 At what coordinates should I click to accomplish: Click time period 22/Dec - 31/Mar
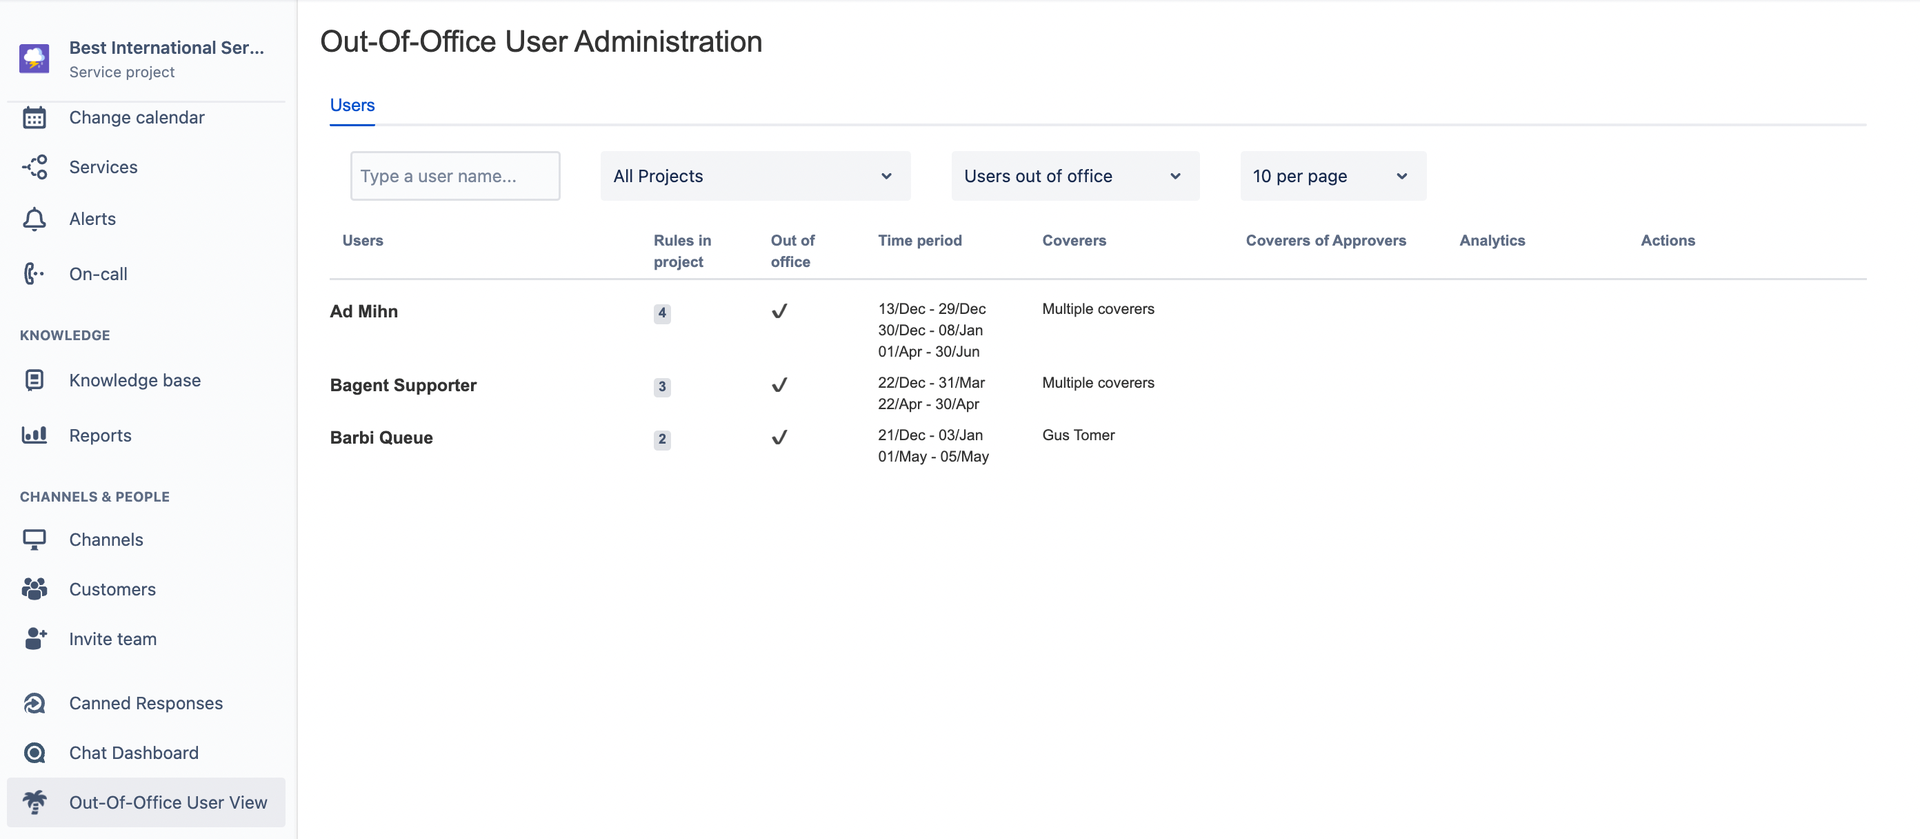tap(931, 383)
